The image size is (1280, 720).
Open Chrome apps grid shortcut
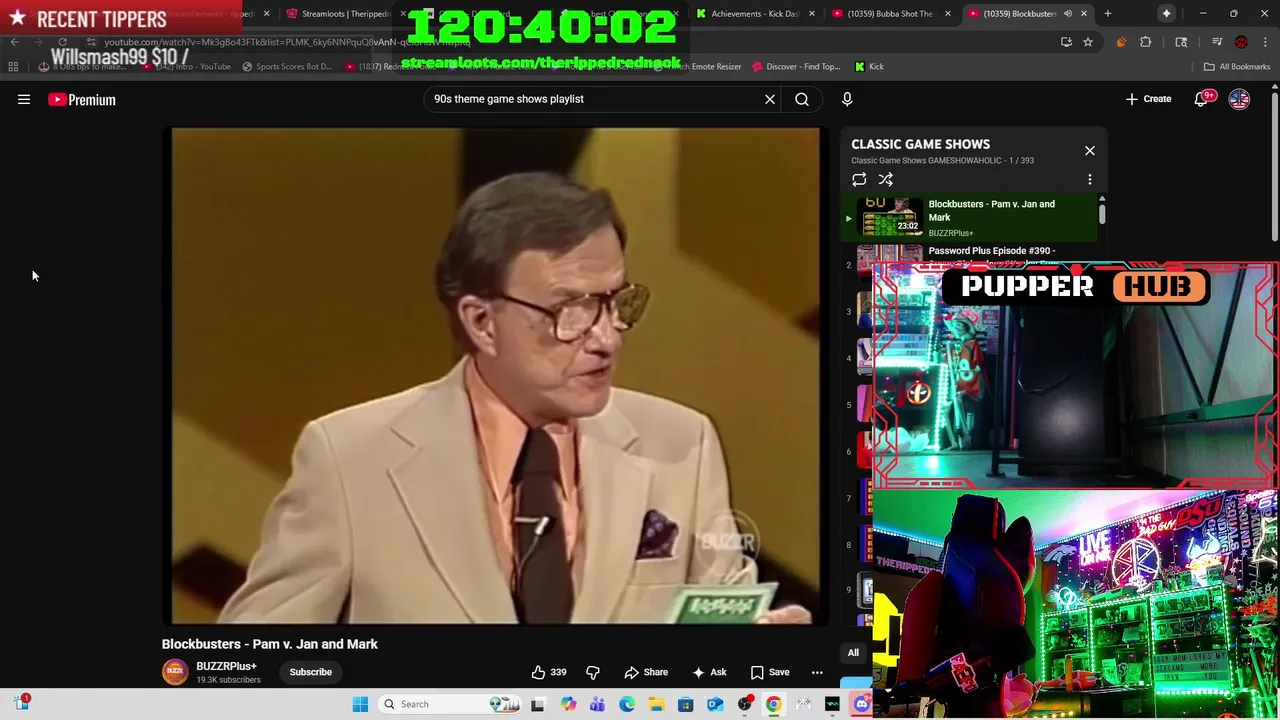tap(13, 67)
